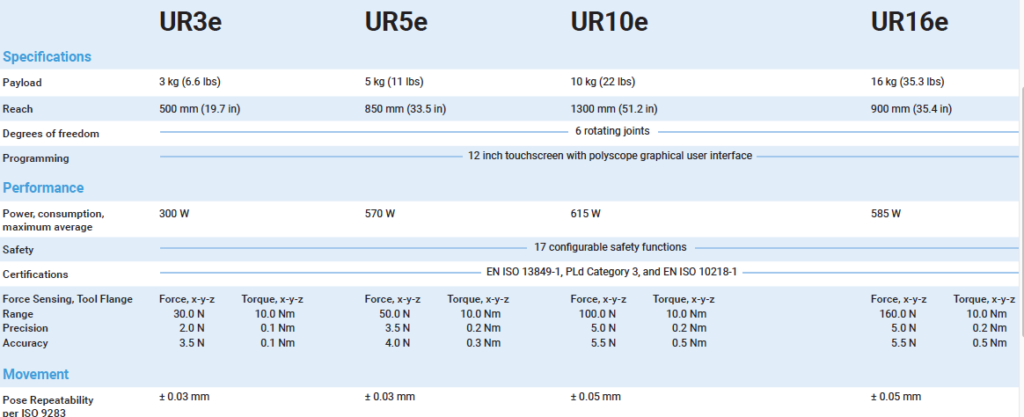The height and width of the screenshot is (417, 1024).
Task: Select the Performance section heading
Action: click(43, 188)
